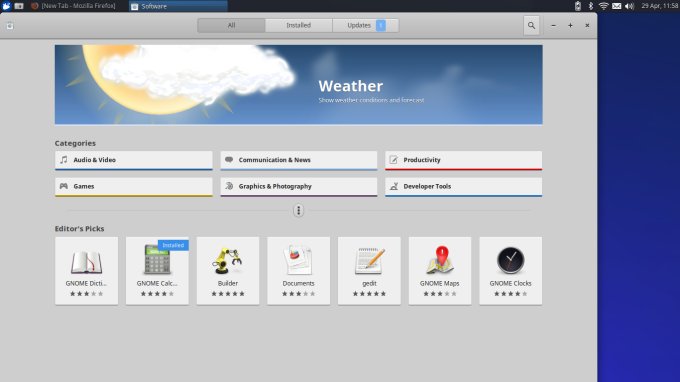
Task: Click the Graphics & Photography icon
Action: pyautogui.click(x=229, y=186)
